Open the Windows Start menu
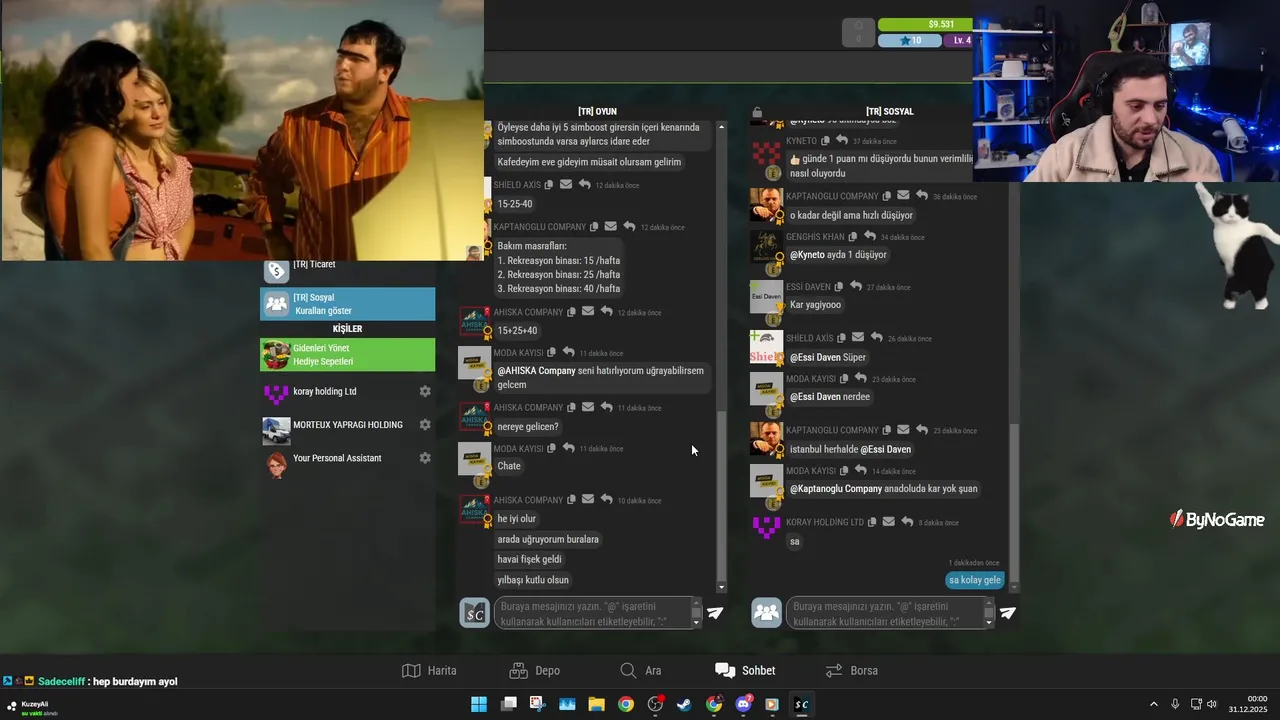The height and width of the screenshot is (720, 1280). (x=479, y=704)
